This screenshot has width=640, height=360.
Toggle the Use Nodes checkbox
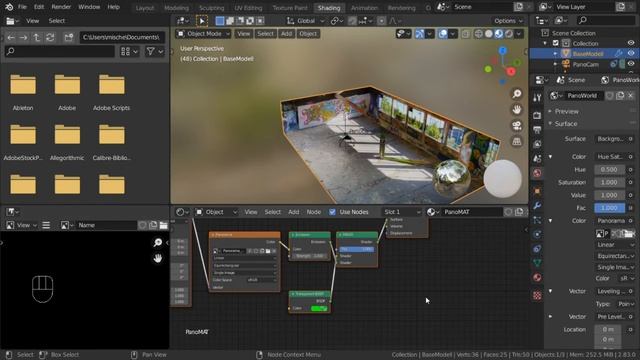pos(332,212)
